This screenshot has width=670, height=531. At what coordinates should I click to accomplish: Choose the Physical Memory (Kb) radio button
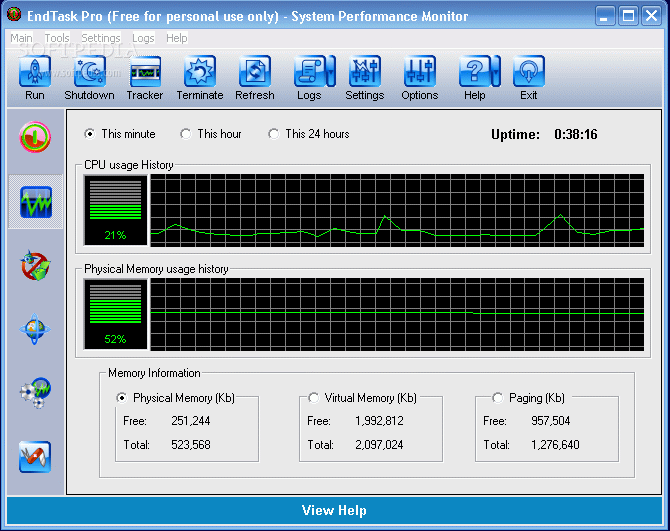click(x=122, y=398)
